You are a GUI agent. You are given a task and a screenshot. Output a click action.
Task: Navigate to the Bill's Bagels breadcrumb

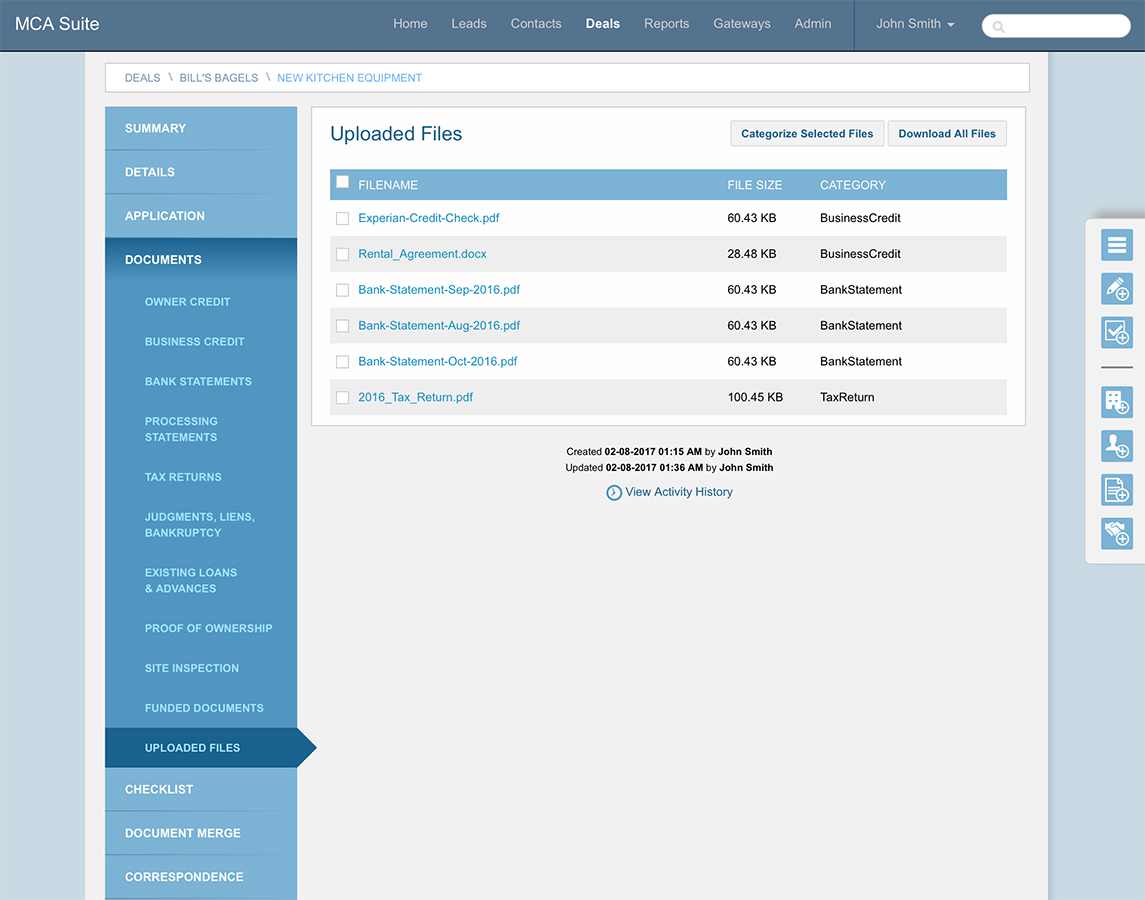click(x=218, y=77)
